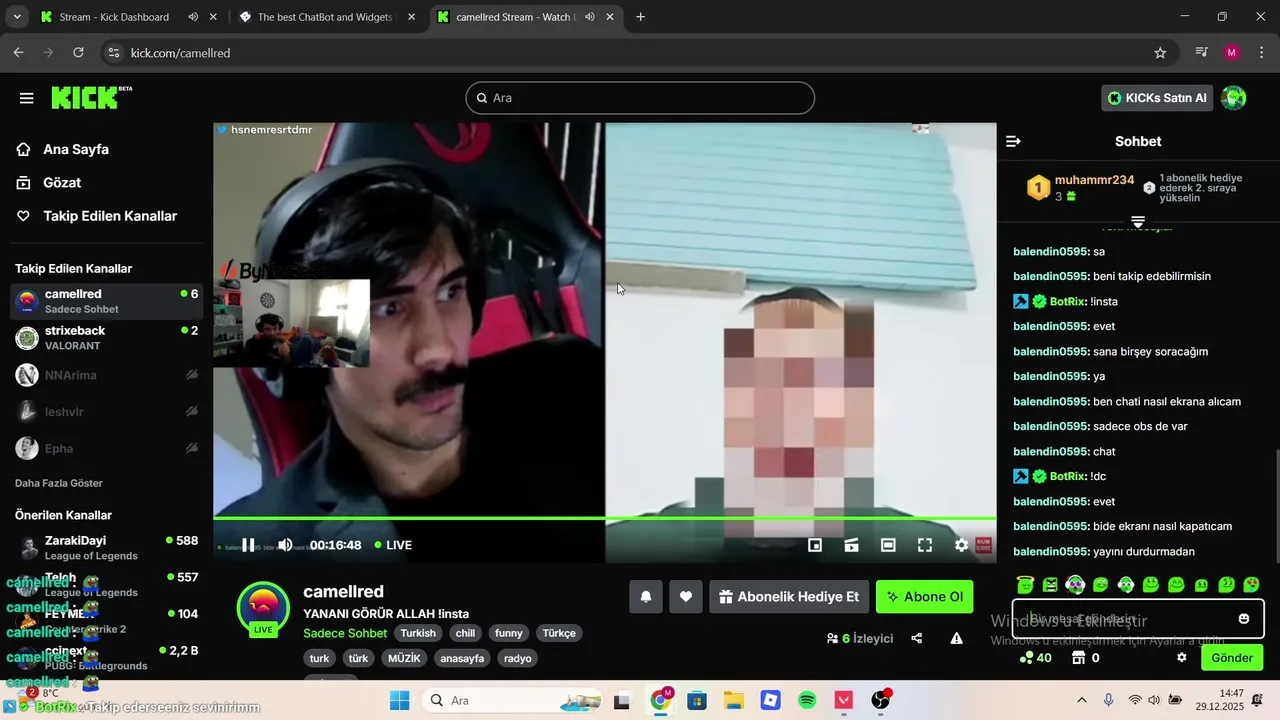The height and width of the screenshot is (720, 1280).
Task: Insert the angry face emote
Action: tap(1050, 585)
